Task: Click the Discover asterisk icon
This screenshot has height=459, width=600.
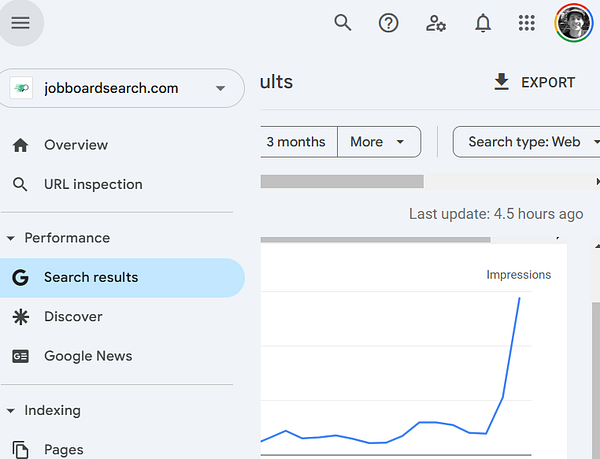Action: (x=20, y=317)
